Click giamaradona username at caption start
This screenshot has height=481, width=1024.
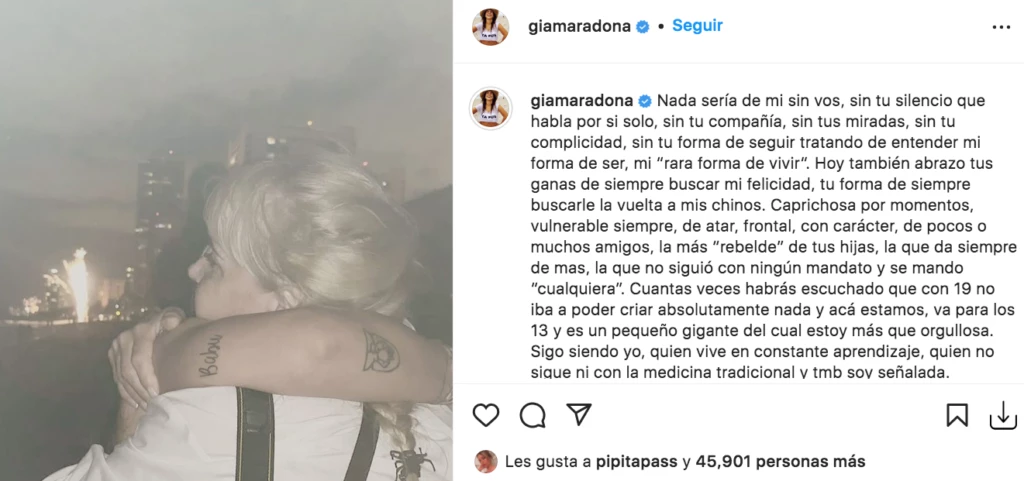tap(582, 101)
